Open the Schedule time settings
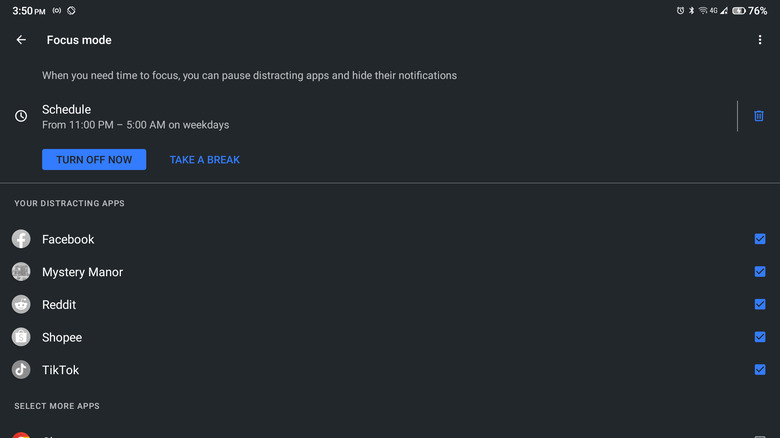This screenshot has width=780, height=438. (x=135, y=116)
